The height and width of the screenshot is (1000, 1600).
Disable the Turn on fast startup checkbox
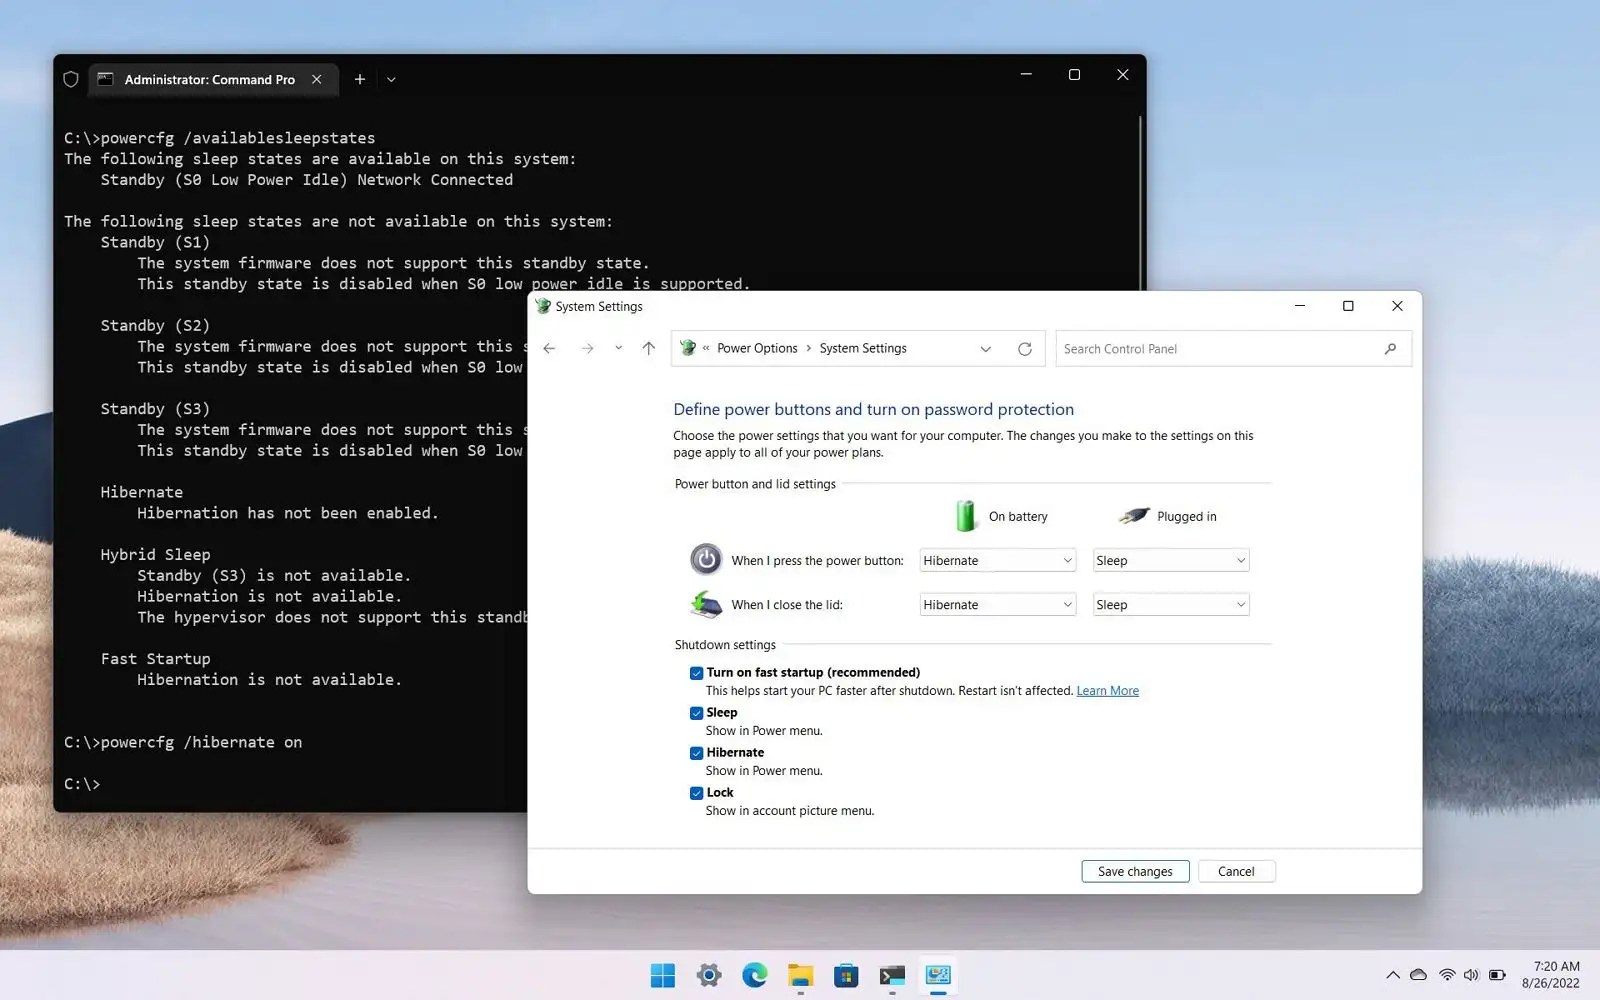point(696,672)
